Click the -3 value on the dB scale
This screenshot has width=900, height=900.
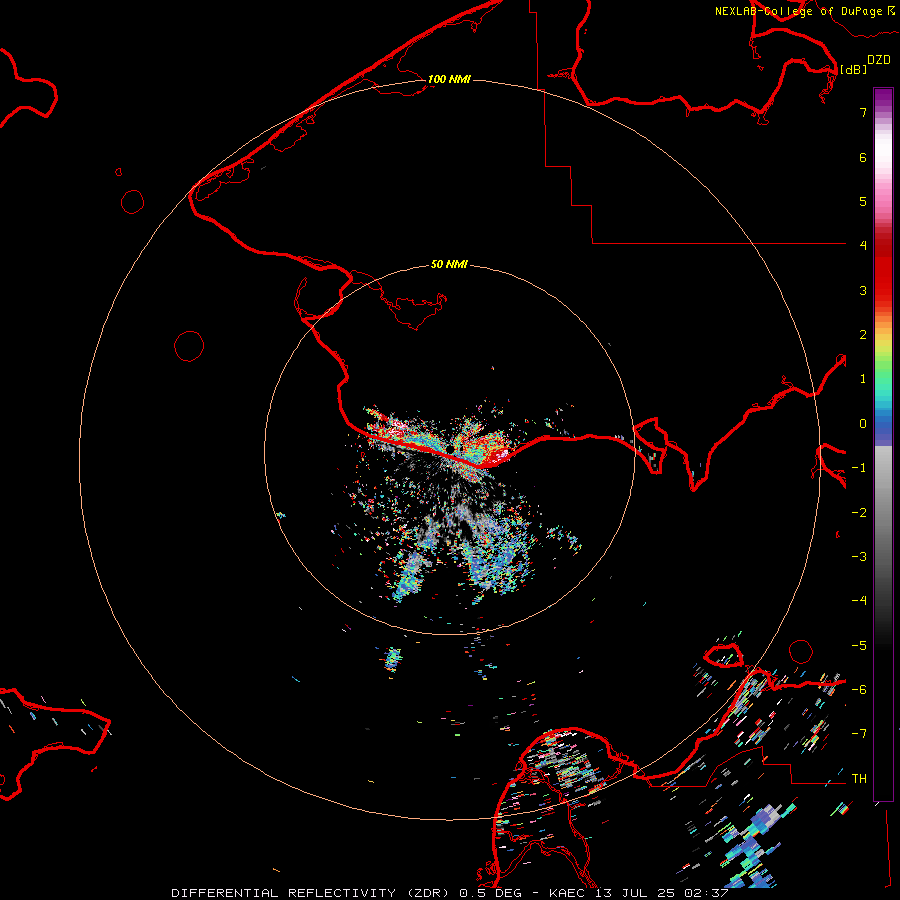[x=859, y=557]
